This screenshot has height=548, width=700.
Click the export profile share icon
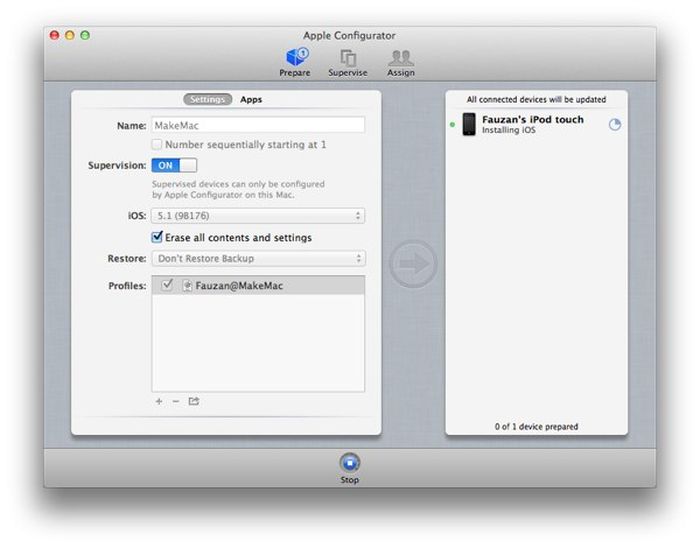click(193, 401)
